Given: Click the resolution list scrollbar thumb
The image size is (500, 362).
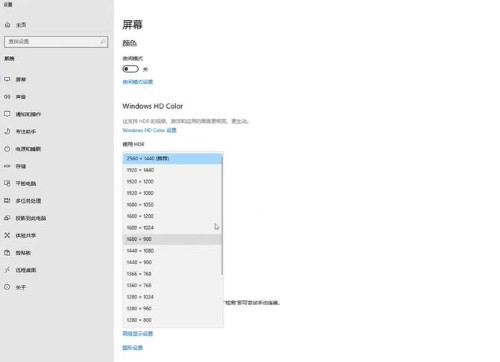Looking at the screenshot, I should (x=222, y=216).
